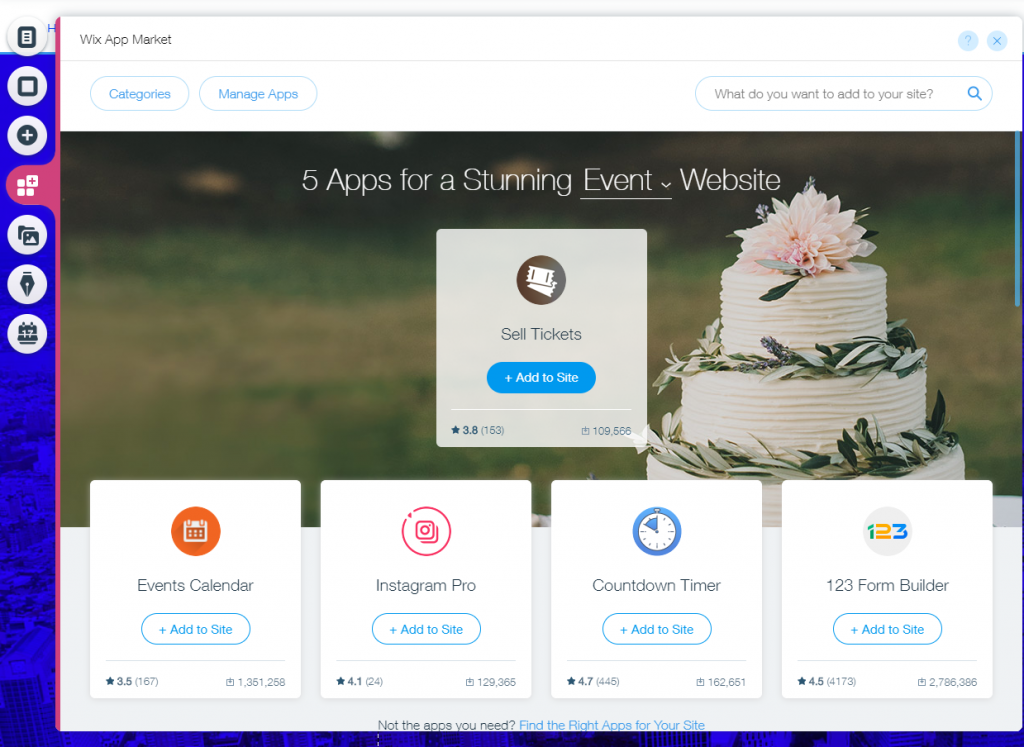This screenshot has height=747, width=1024.
Task: Click the 1,351,258 installs count
Action: (x=255, y=682)
